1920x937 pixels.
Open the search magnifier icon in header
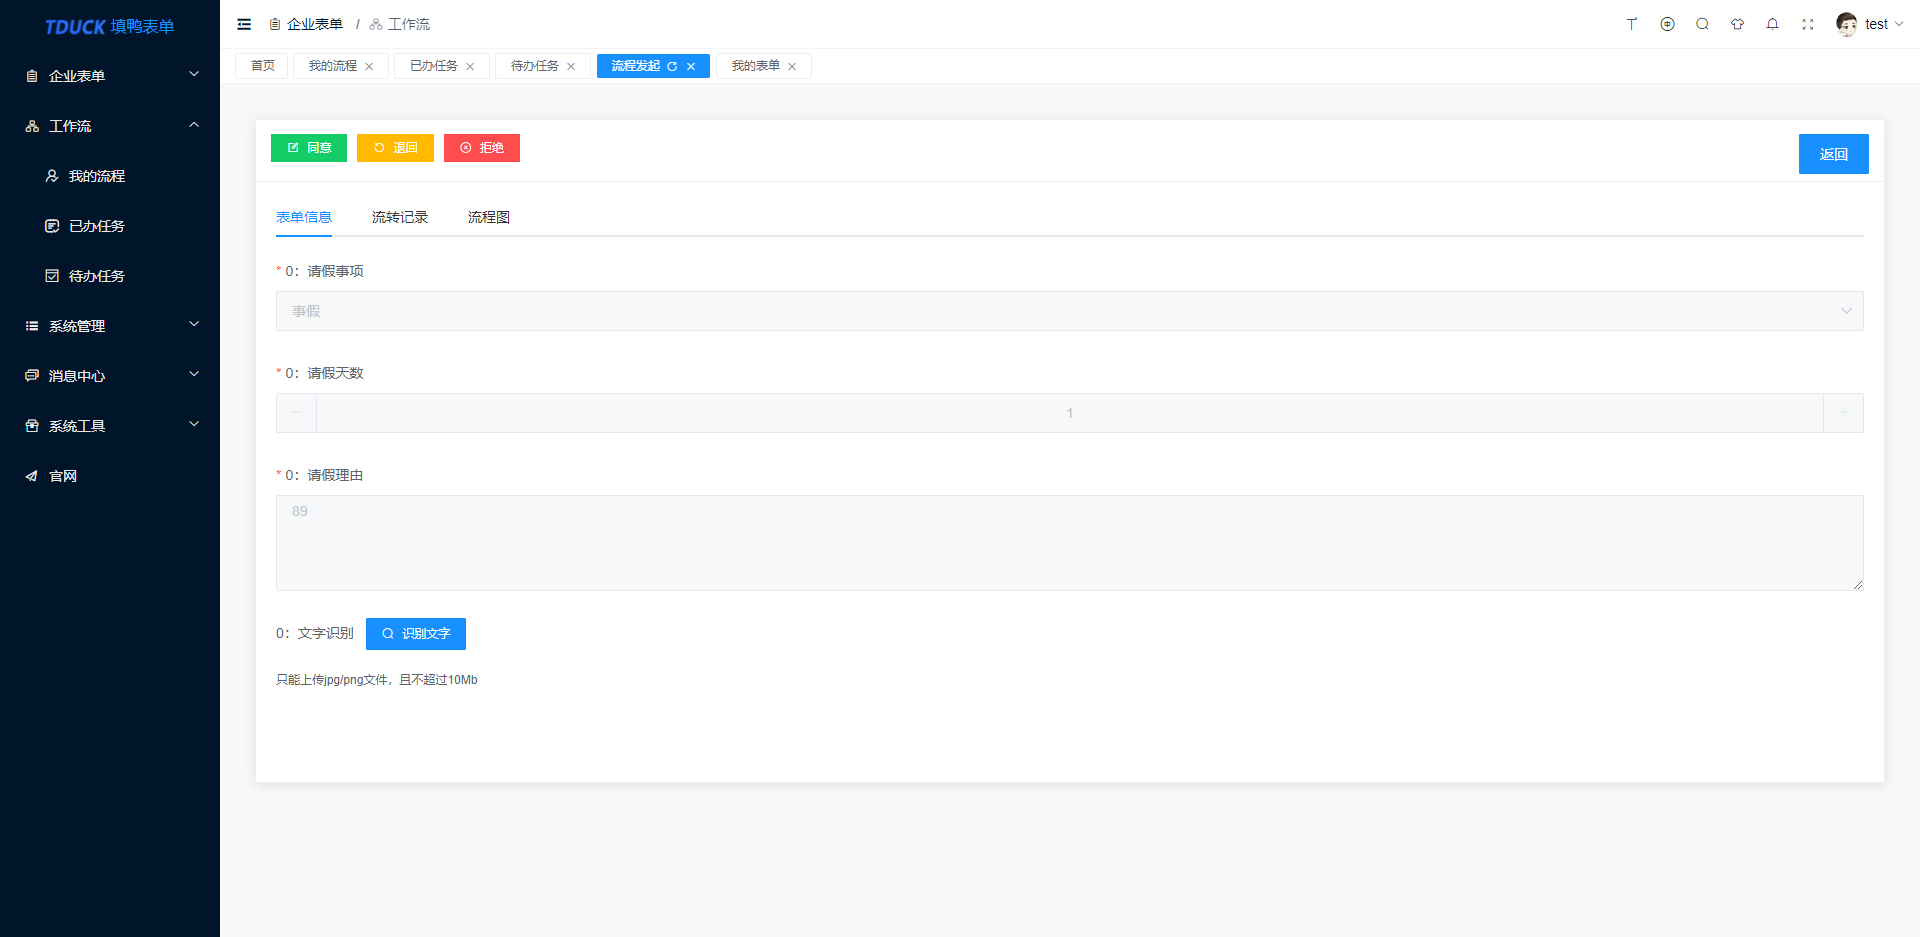point(1702,24)
